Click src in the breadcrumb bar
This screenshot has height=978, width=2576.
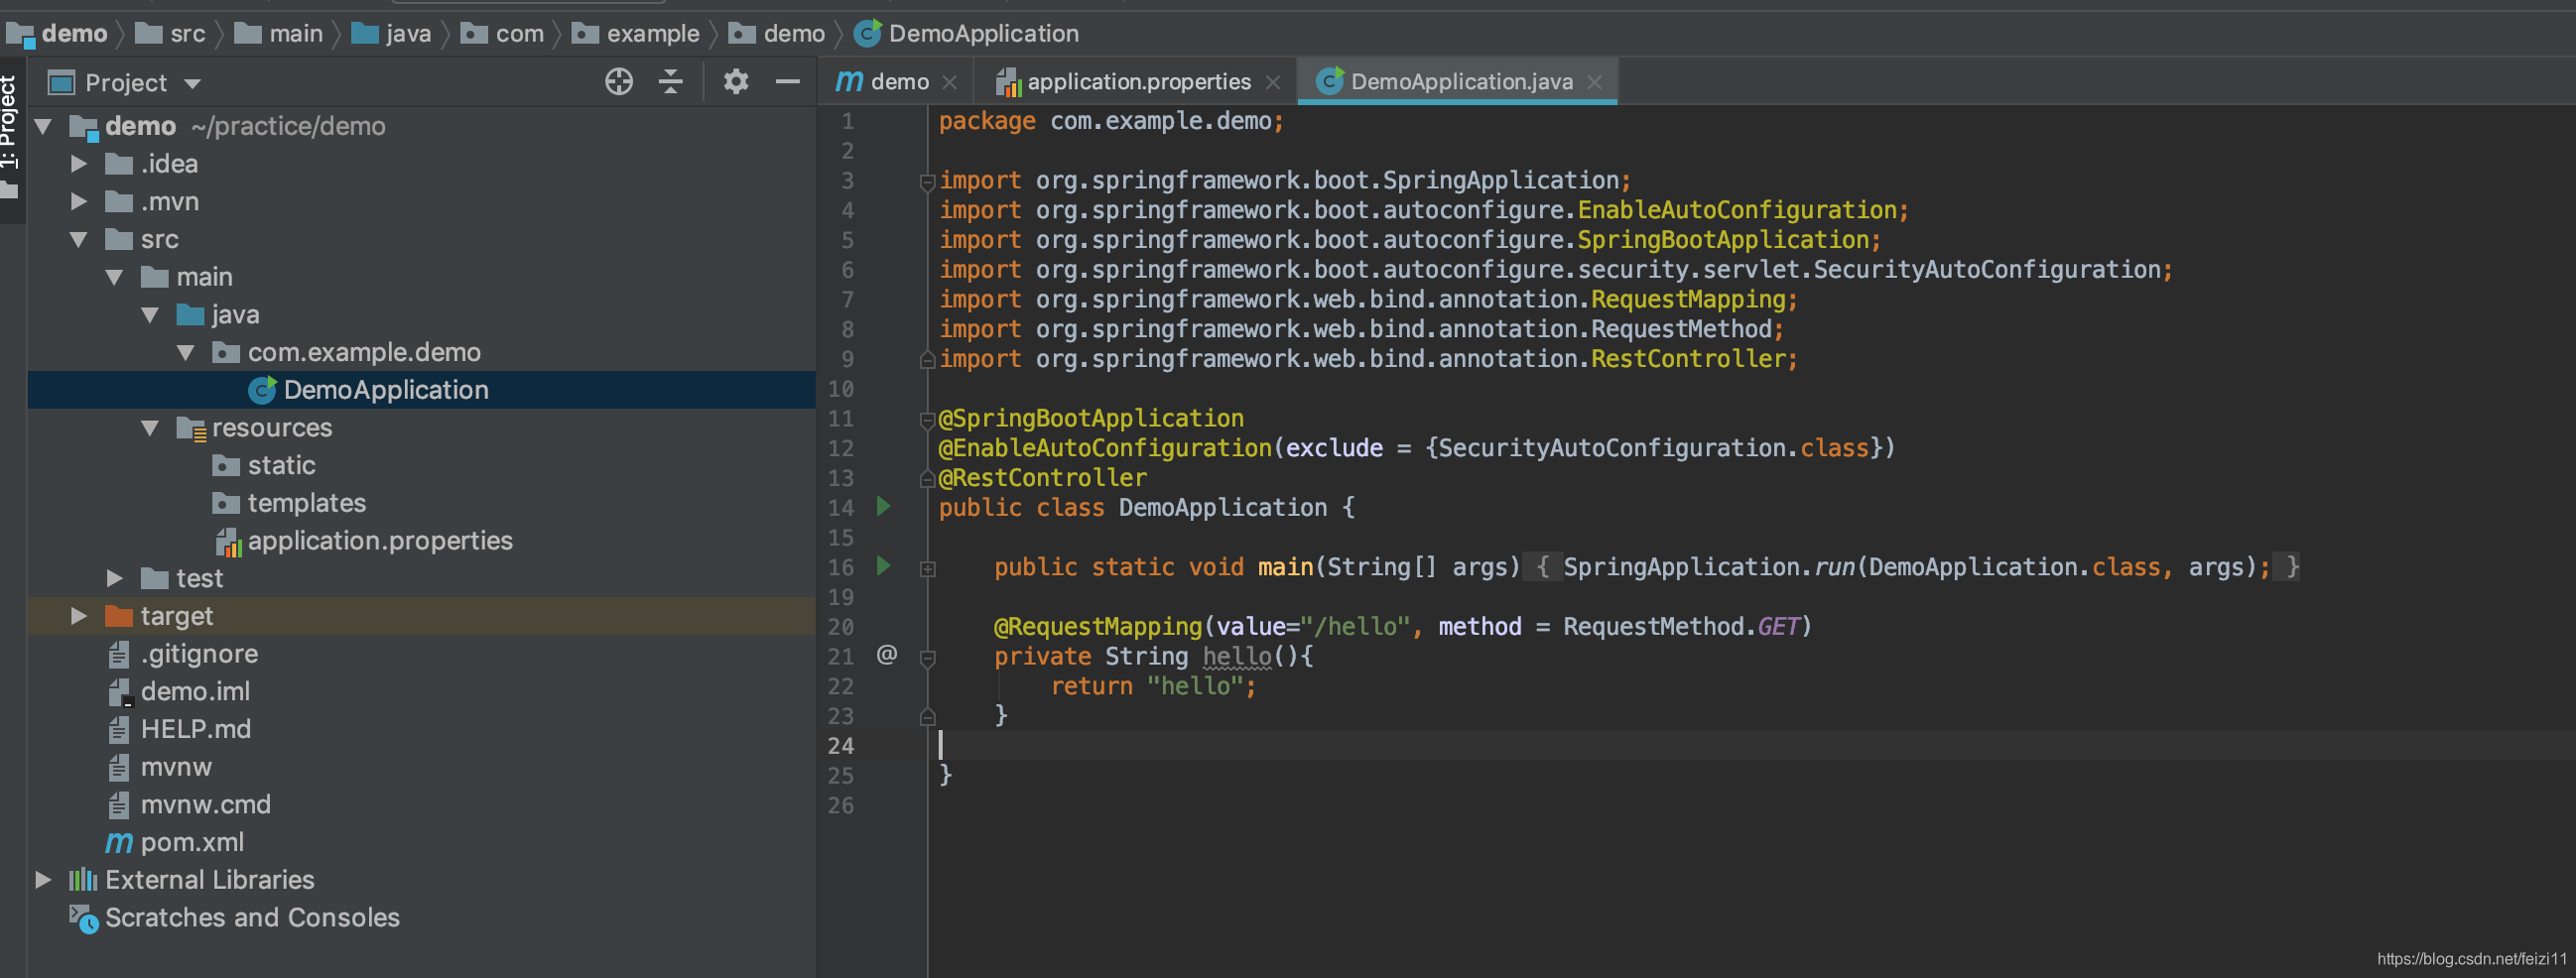(170, 33)
